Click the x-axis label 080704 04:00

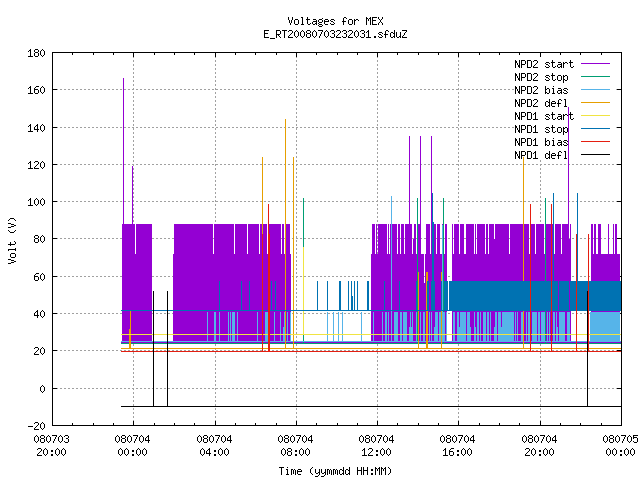click(x=214, y=446)
